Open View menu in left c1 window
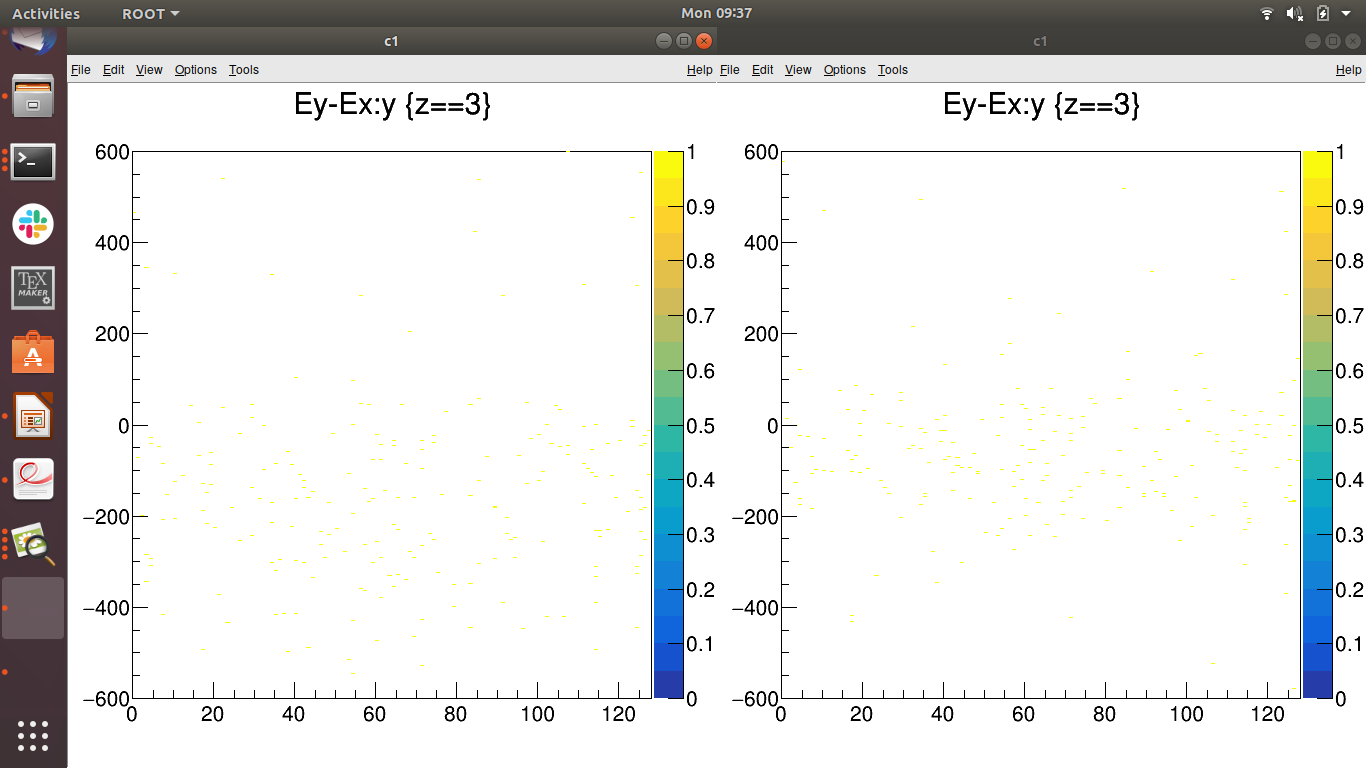The height and width of the screenshot is (768, 1366). point(149,70)
